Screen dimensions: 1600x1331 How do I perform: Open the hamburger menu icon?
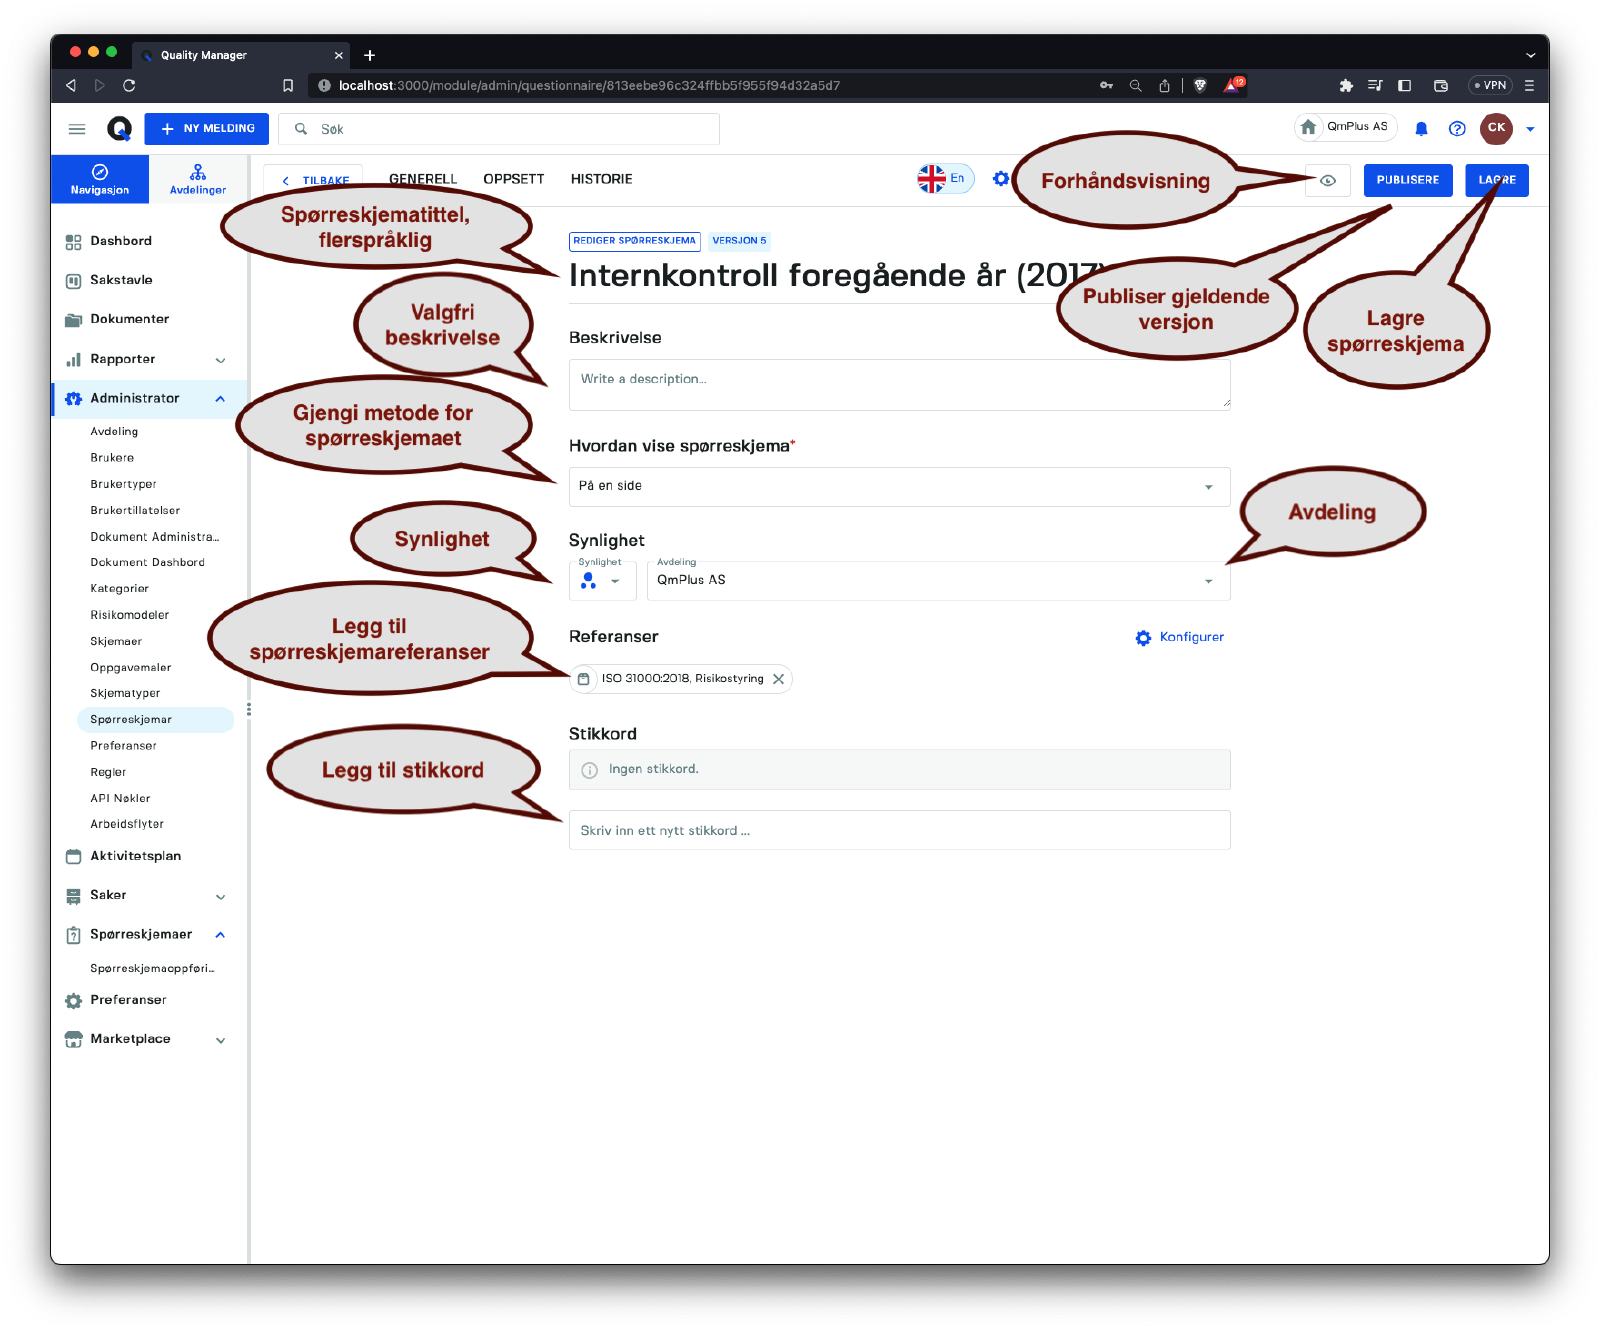tap(77, 129)
